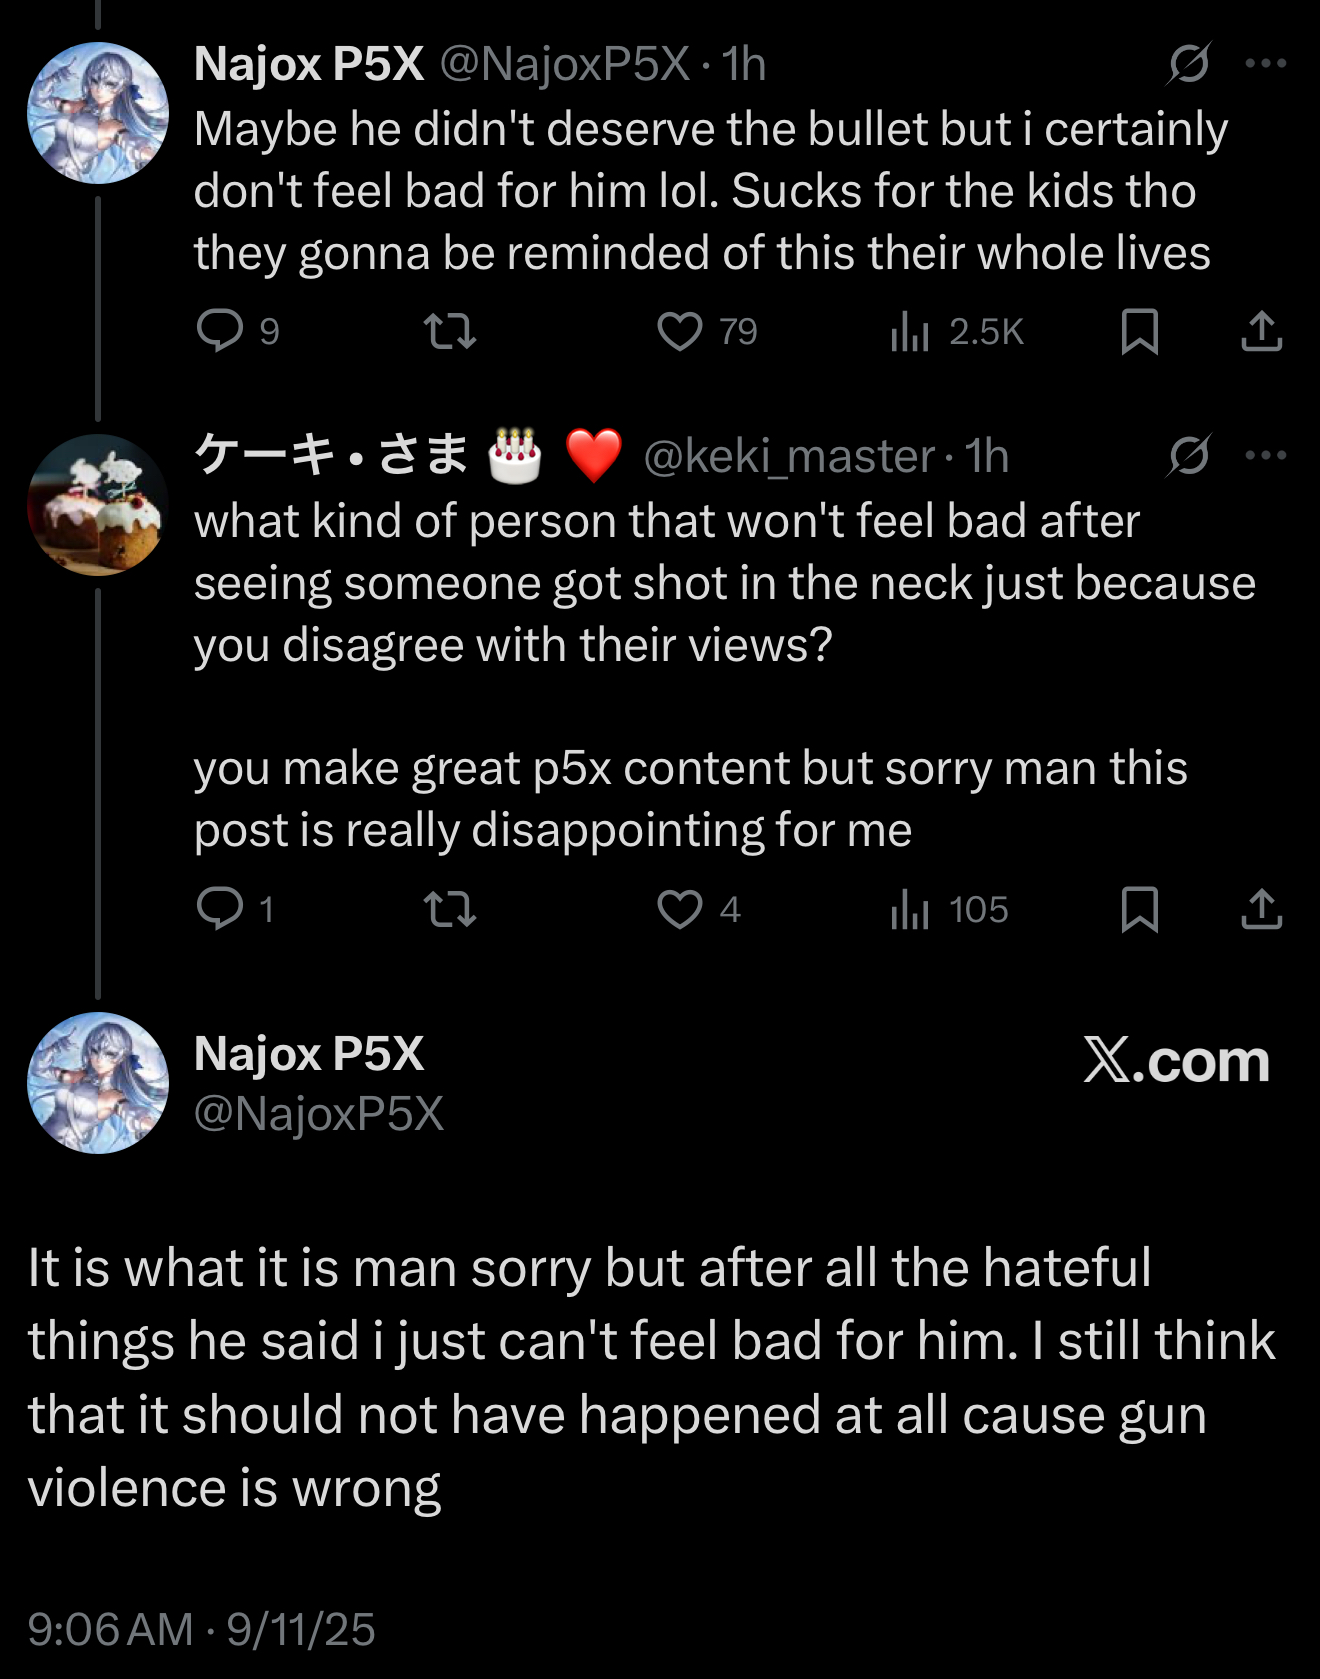Open more options on keki_master's post

pyautogui.click(x=1265, y=456)
